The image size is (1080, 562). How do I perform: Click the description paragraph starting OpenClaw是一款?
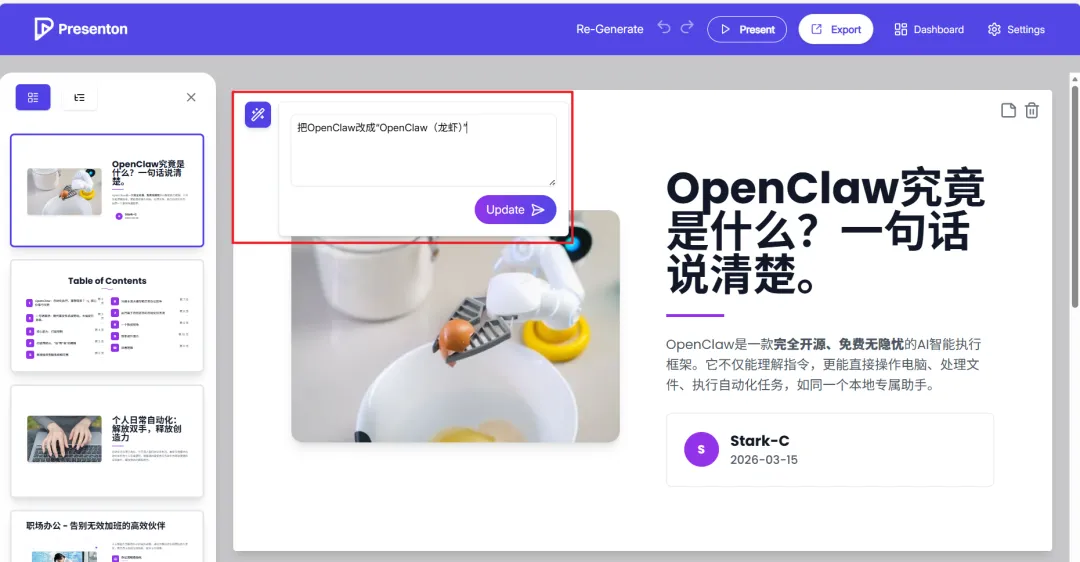pos(823,364)
